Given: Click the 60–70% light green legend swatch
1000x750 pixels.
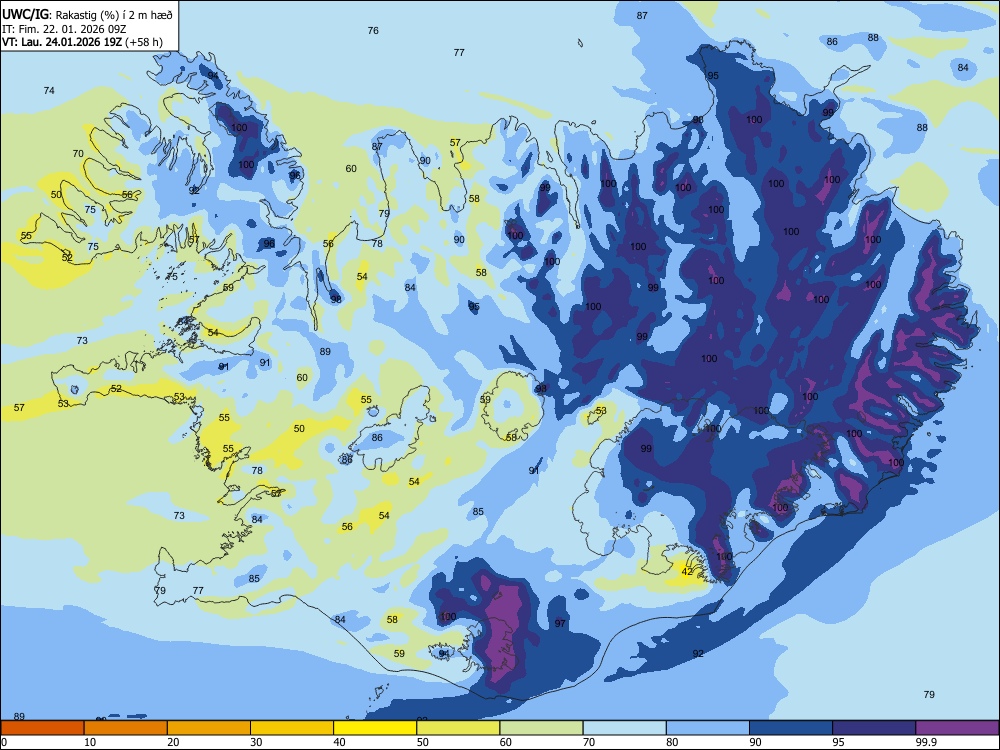Looking at the screenshot, I should click(541, 728).
